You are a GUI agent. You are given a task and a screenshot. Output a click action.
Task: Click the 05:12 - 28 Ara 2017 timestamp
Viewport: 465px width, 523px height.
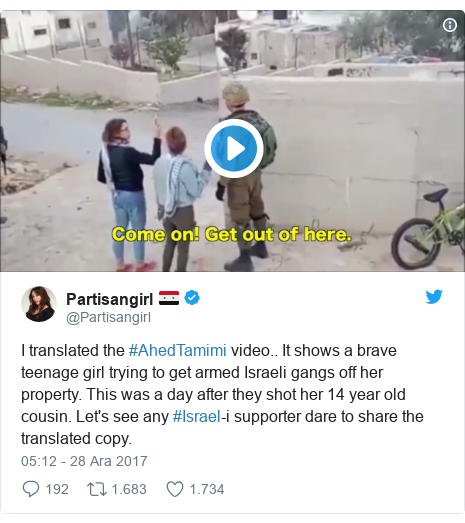pyautogui.click(x=84, y=461)
